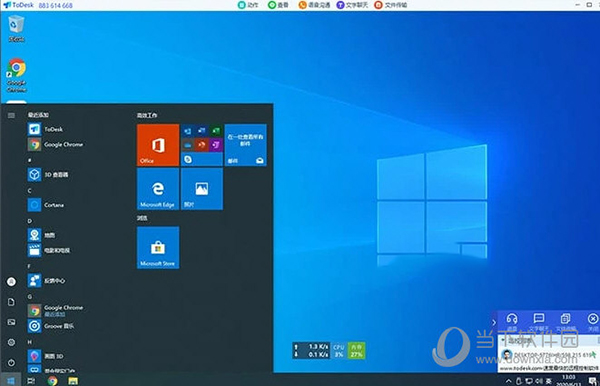
Task: Open the chat bubble icon in floating panel
Action: coord(538,318)
